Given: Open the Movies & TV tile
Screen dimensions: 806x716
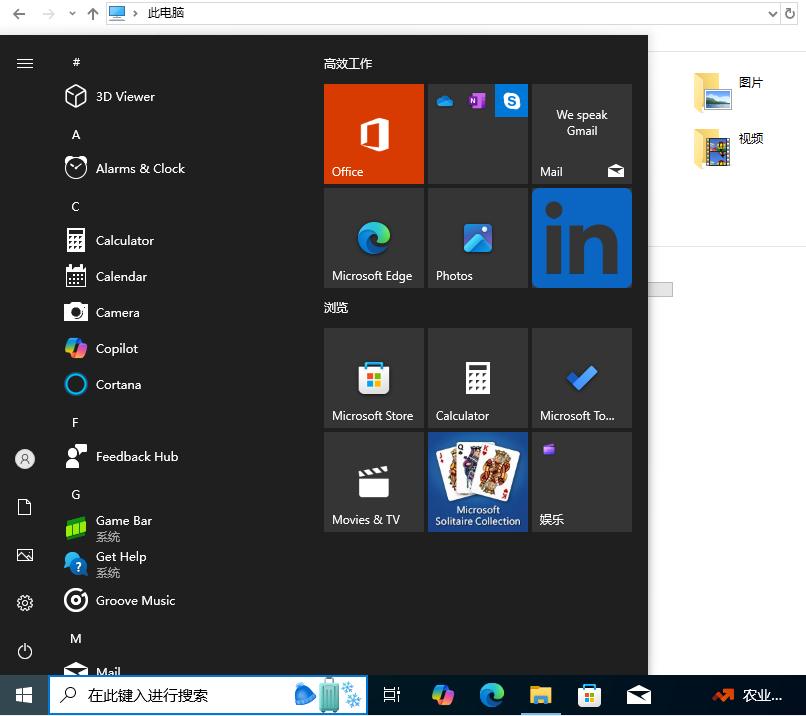Looking at the screenshot, I should pyautogui.click(x=374, y=482).
